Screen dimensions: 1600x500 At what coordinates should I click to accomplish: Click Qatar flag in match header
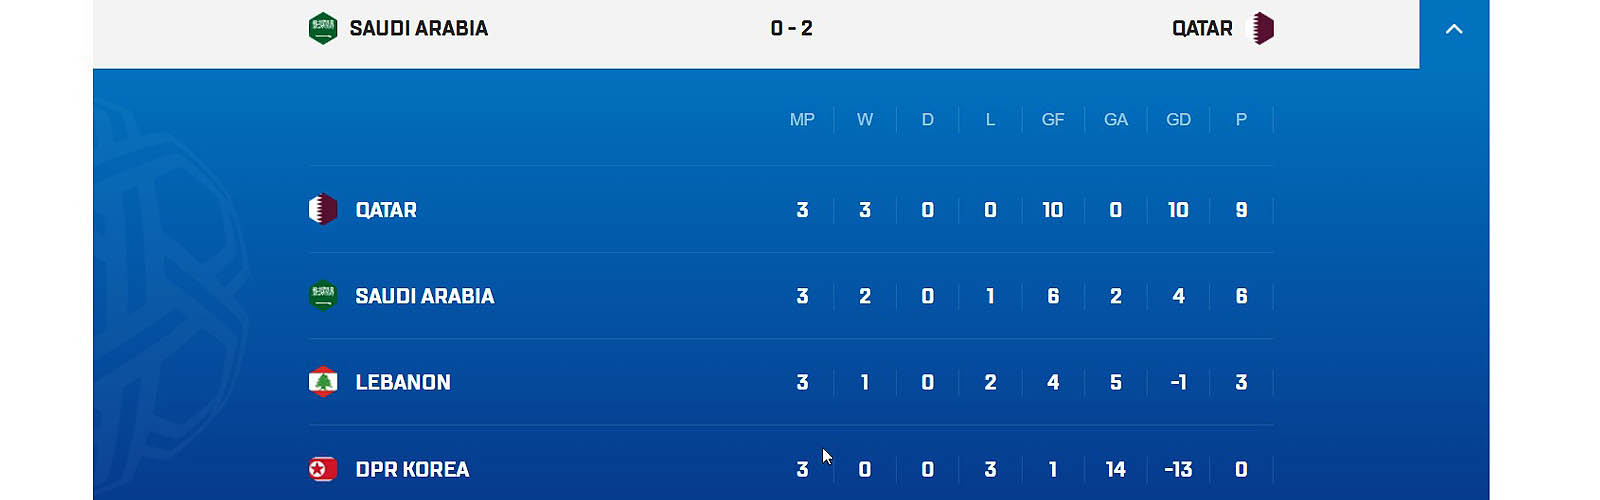[1263, 28]
